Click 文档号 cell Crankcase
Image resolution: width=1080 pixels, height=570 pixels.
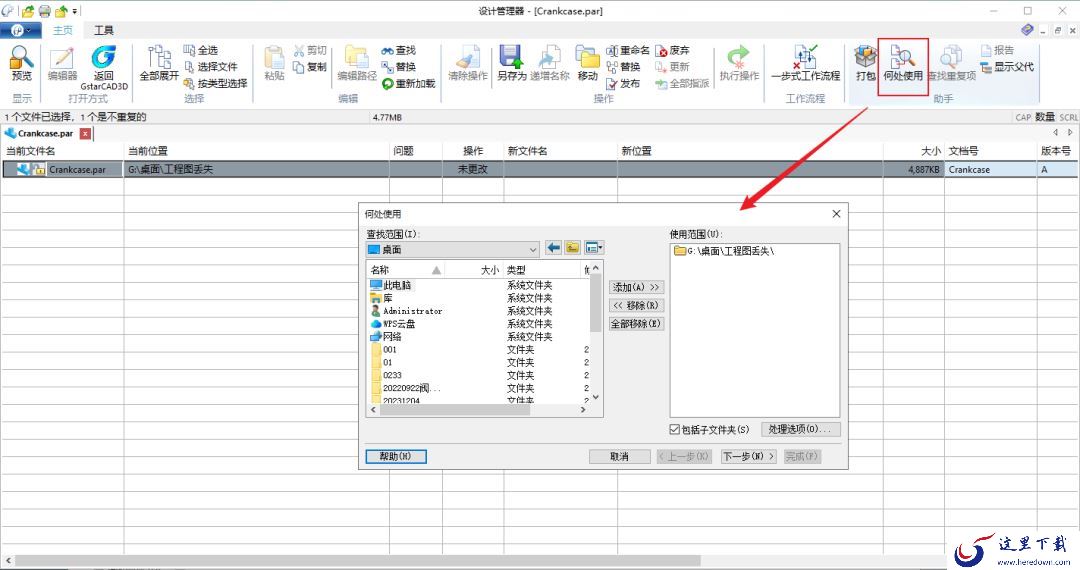[x=990, y=169]
